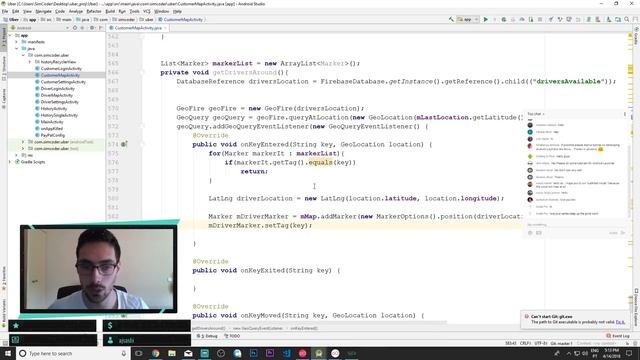Toggle the Project tool window side tab
The image size is (640, 360).
(4, 39)
